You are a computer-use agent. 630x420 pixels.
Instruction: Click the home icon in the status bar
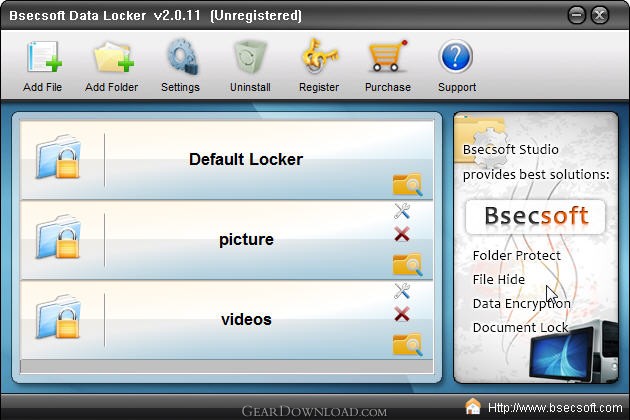[473, 406]
